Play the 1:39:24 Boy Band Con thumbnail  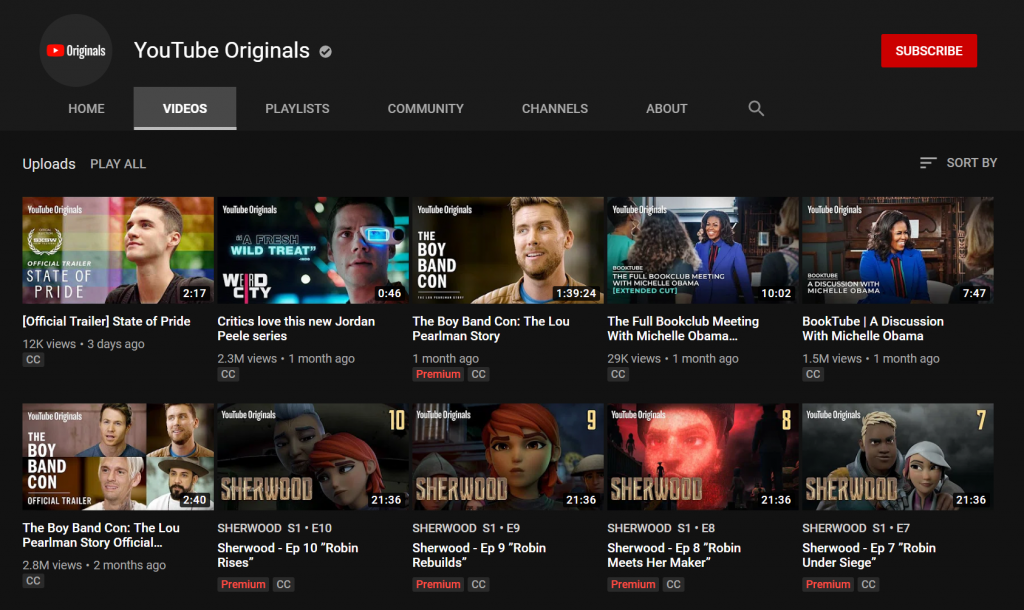pos(508,250)
